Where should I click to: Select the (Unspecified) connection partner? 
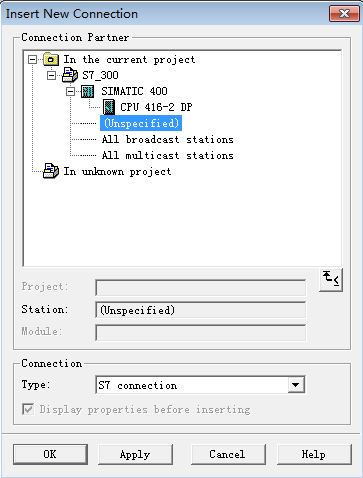pos(141,123)
